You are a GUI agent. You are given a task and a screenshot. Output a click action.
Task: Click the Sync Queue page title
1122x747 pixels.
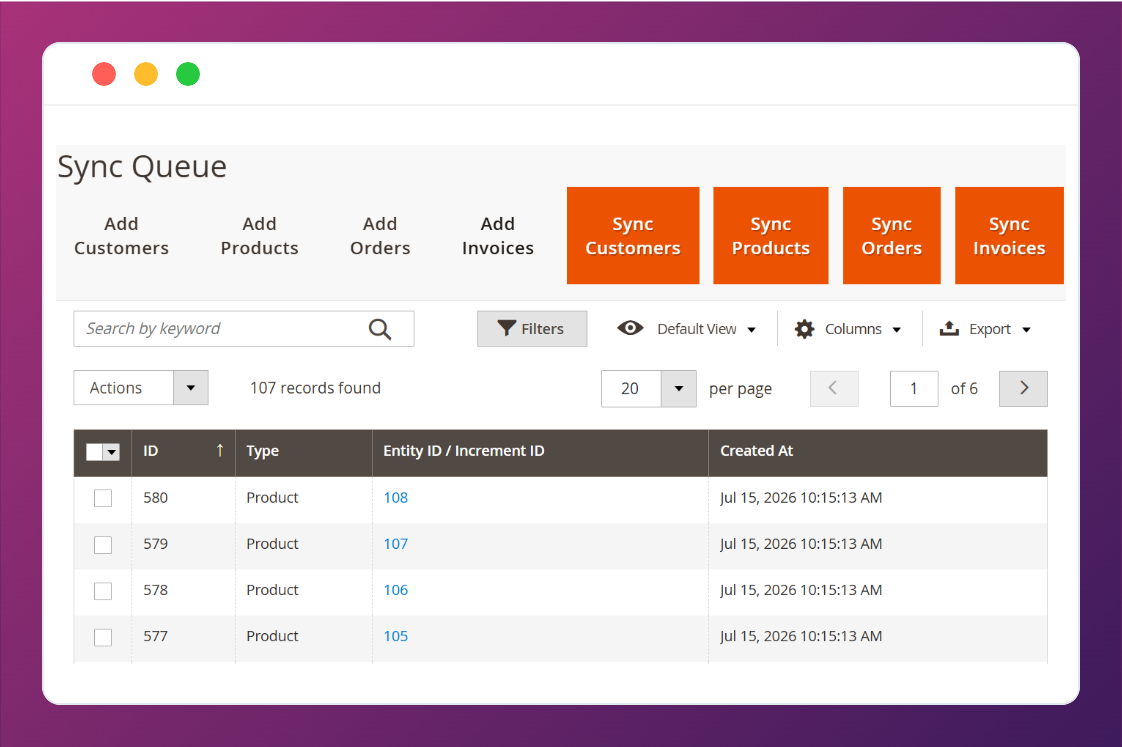(142, 167)
